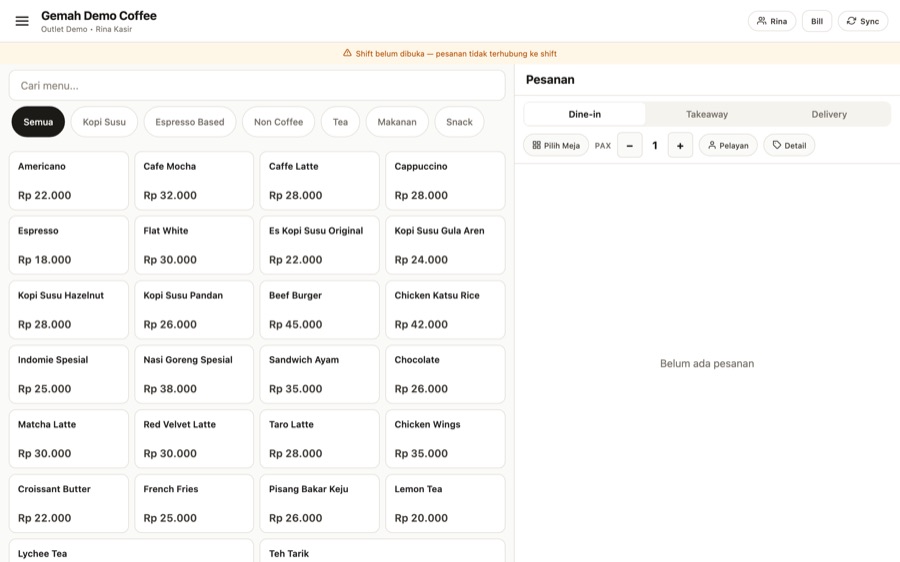Open the Pilih Meja table selector
900x562 pixels.
point(556,145)
